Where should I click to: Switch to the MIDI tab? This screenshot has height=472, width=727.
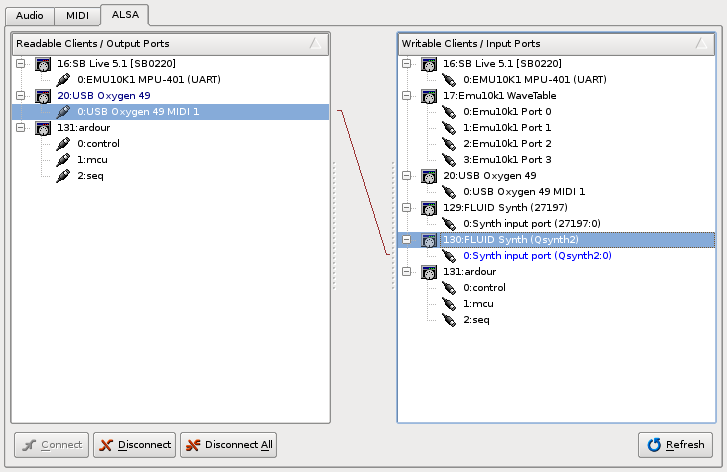77,16
